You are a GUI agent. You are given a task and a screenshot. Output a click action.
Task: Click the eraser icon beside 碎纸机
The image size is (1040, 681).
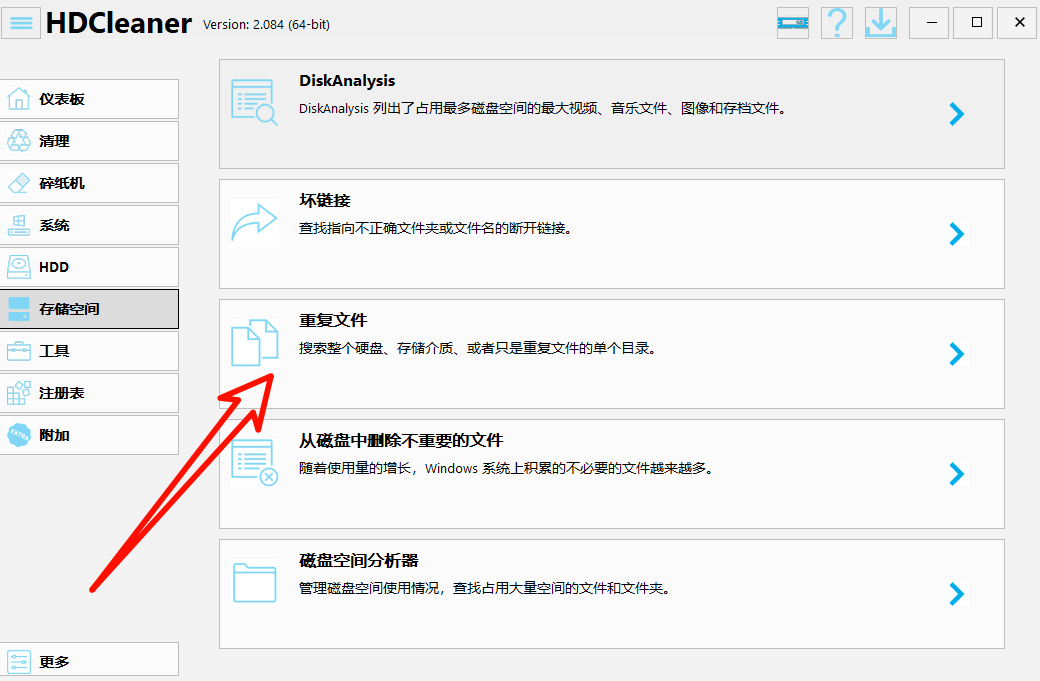19,182
